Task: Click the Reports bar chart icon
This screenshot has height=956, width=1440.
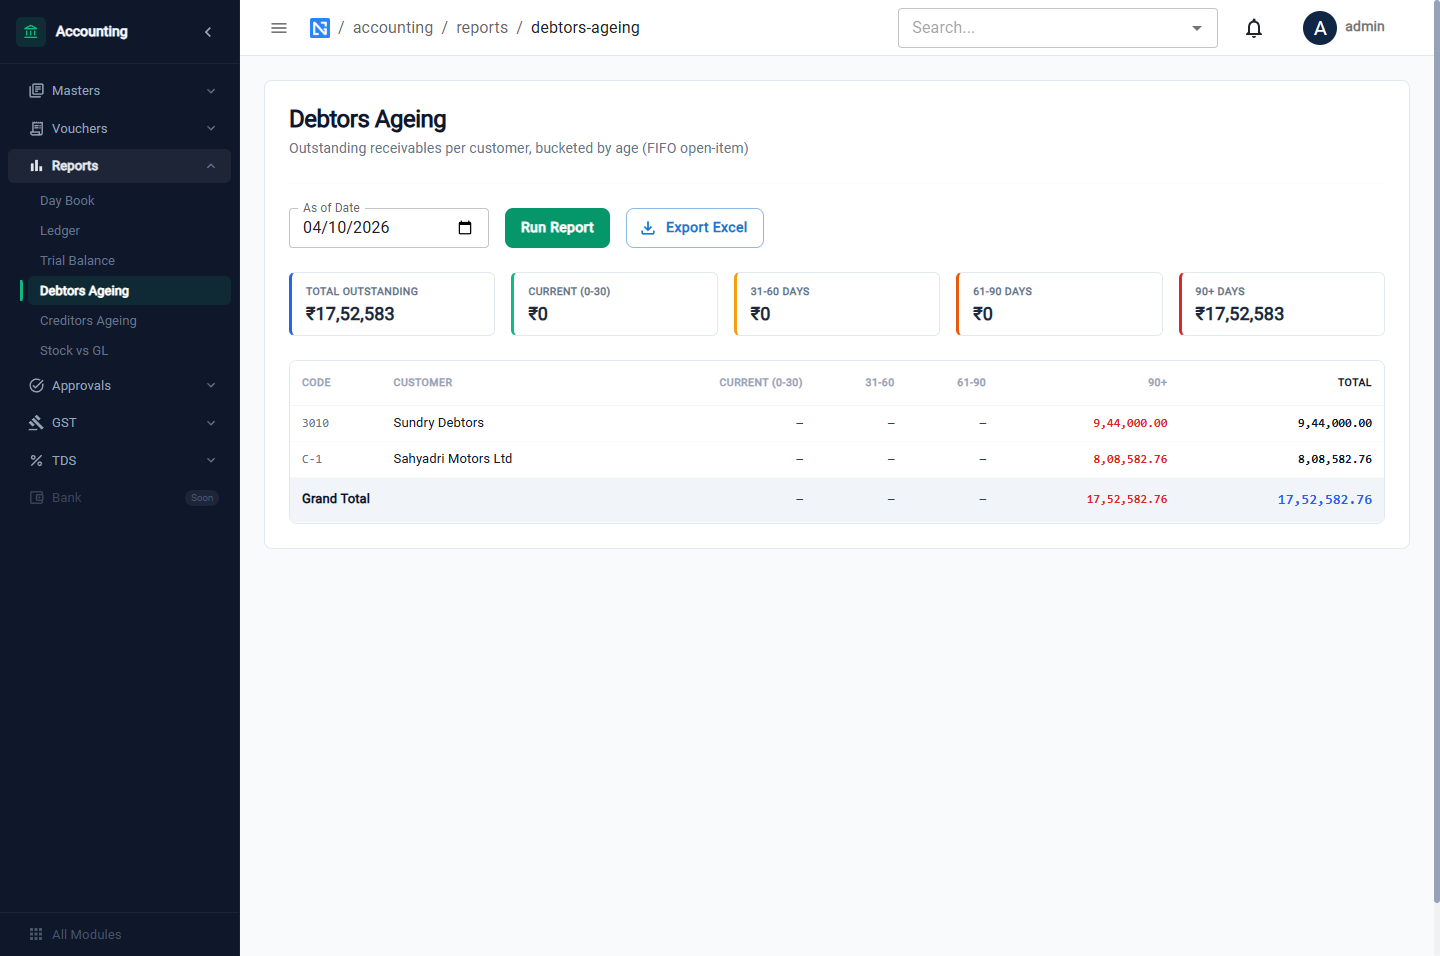Action: 36,166
